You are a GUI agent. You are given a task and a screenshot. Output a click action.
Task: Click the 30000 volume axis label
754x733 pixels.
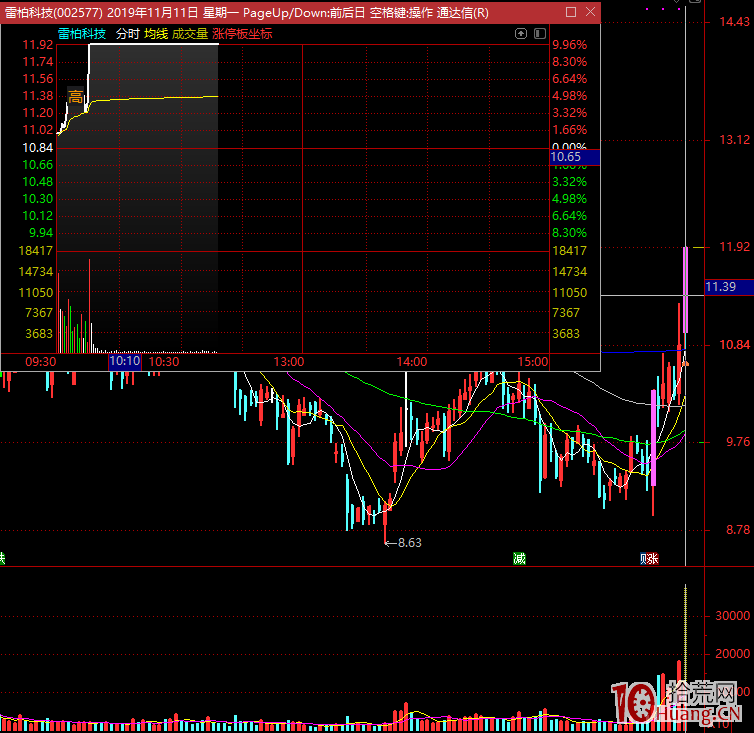pos(733,616)
